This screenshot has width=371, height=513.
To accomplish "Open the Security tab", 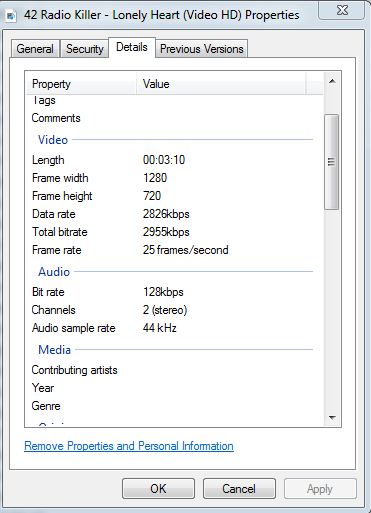I will click(x=85, y=49).
